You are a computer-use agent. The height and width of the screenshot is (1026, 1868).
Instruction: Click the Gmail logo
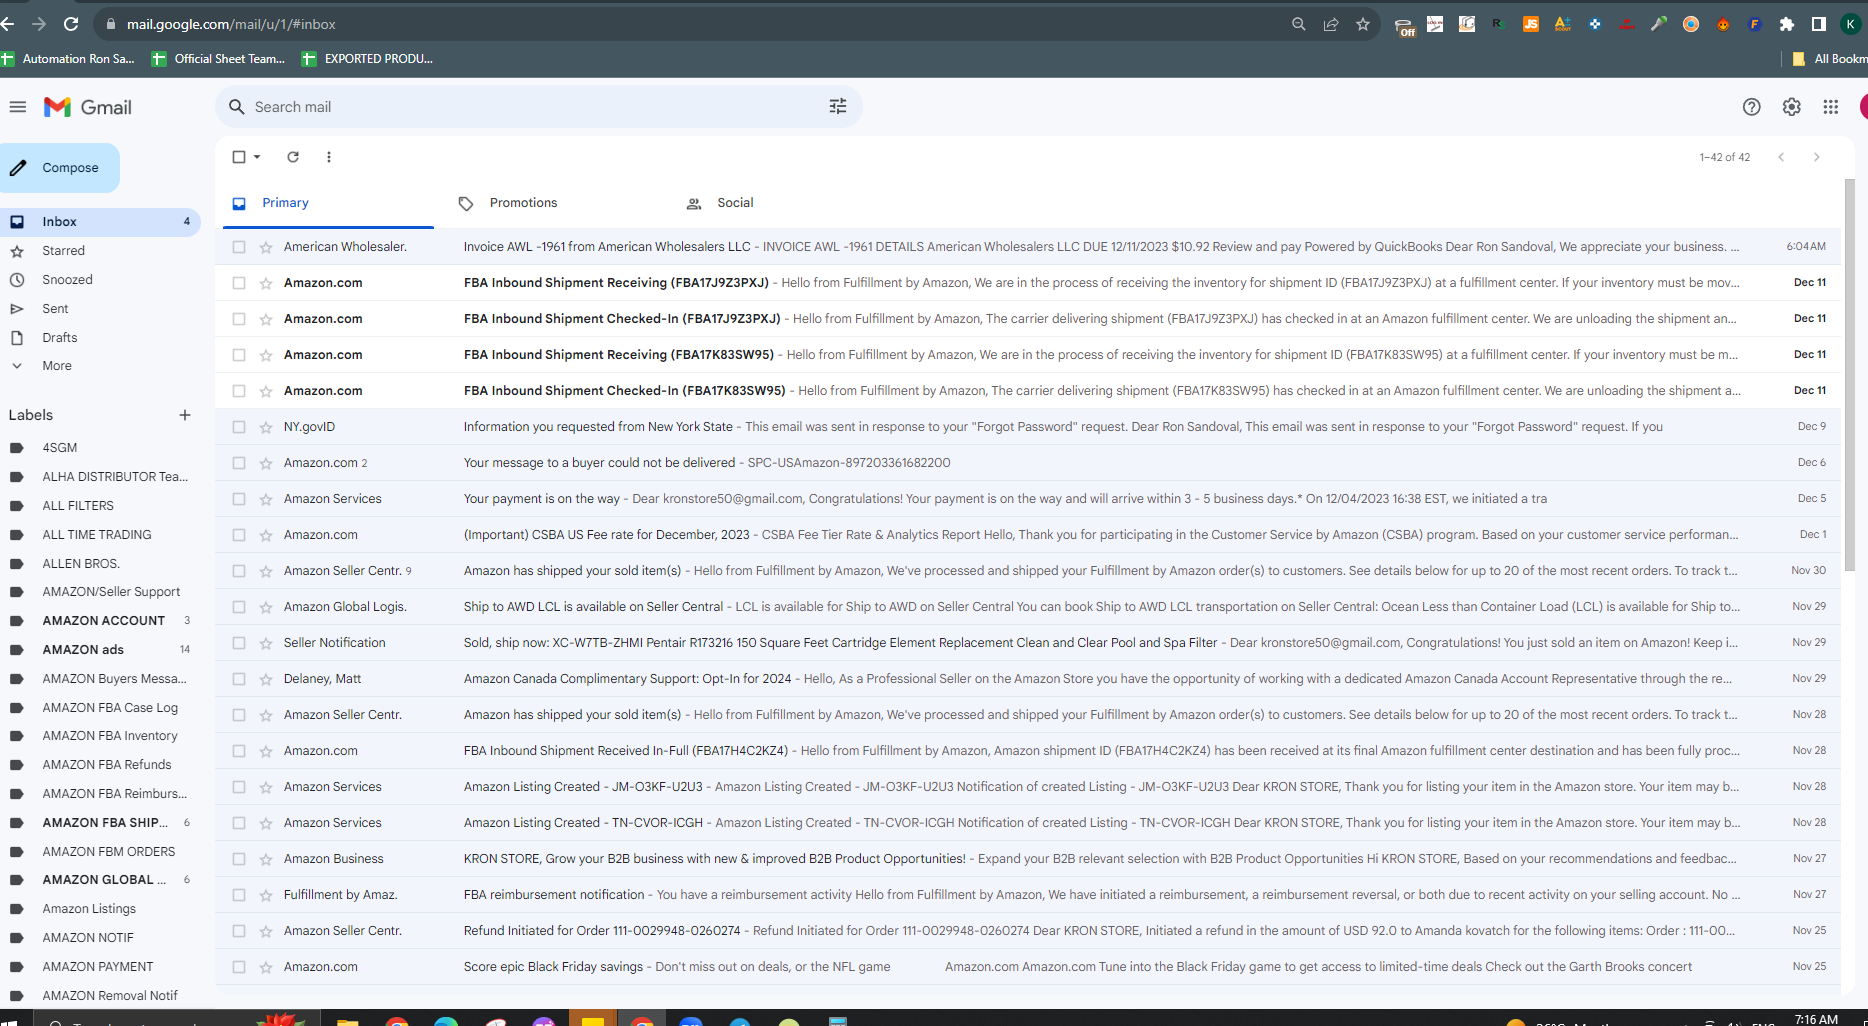(88, 107)
